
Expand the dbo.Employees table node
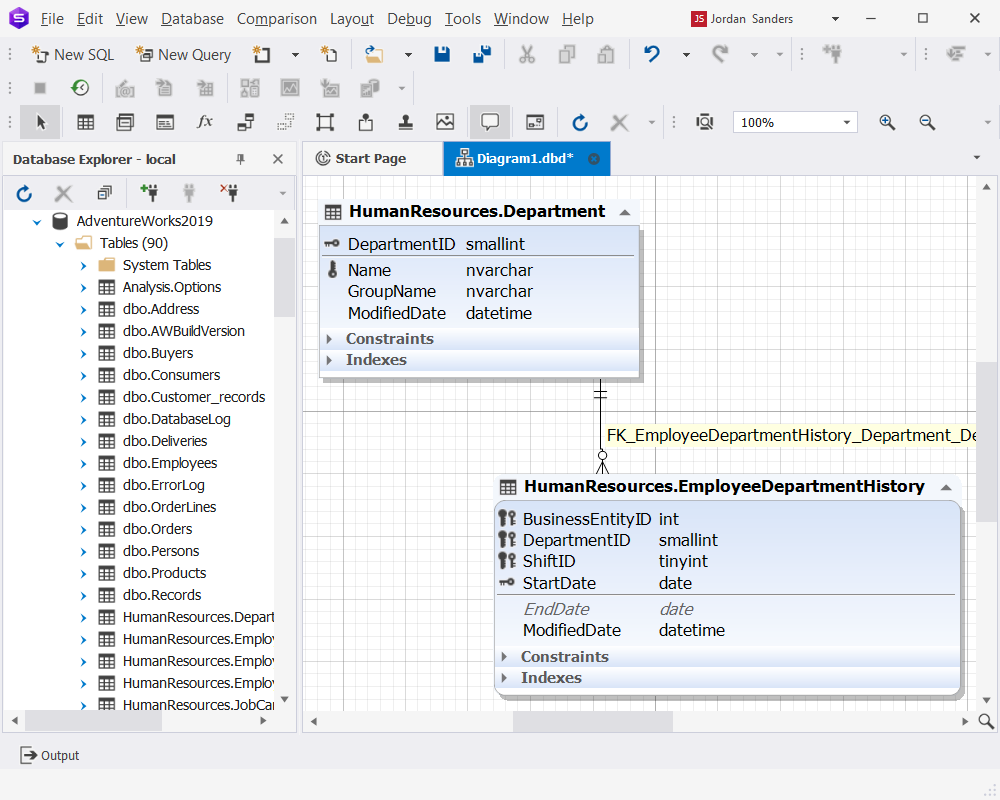click(84, 464)
